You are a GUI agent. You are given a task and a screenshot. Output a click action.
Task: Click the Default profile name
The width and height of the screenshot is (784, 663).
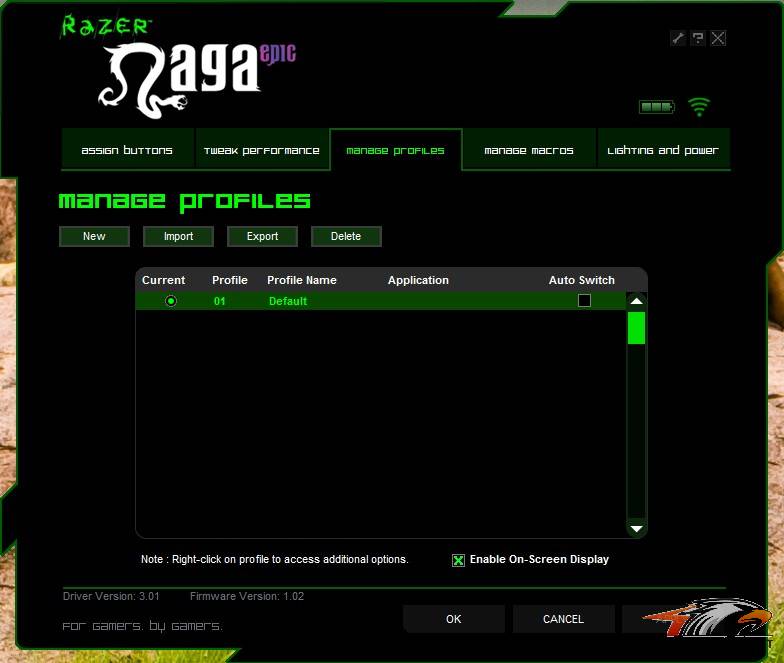point(288,301)
